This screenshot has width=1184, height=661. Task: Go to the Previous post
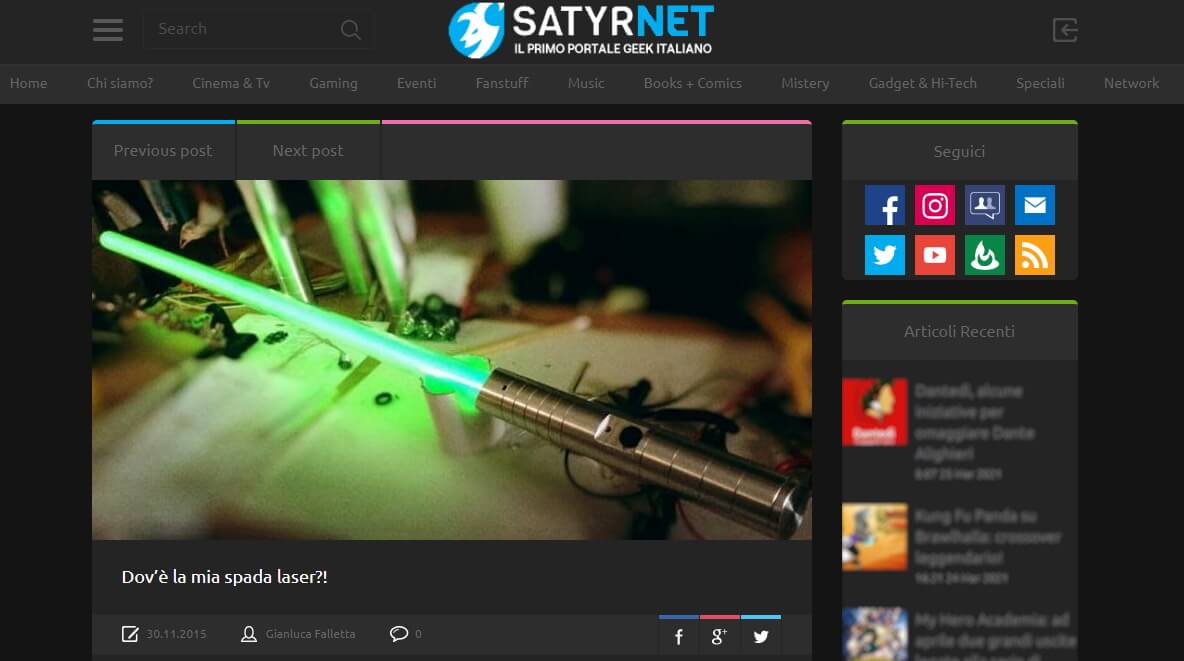[x=163, y=151]
